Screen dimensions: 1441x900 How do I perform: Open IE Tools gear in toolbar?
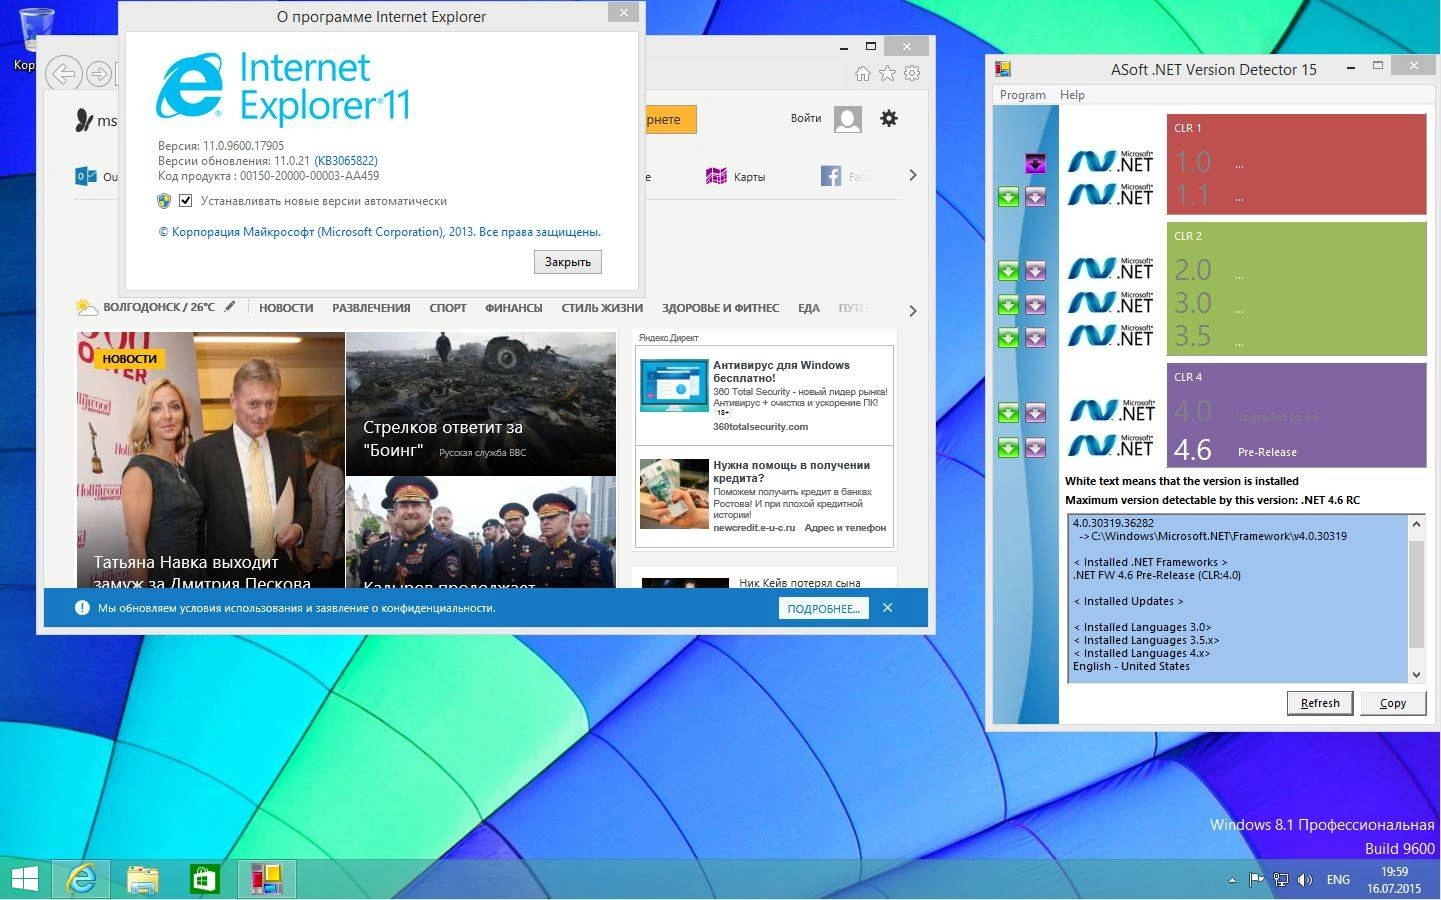pyautogui.click(x=912, y=73)
